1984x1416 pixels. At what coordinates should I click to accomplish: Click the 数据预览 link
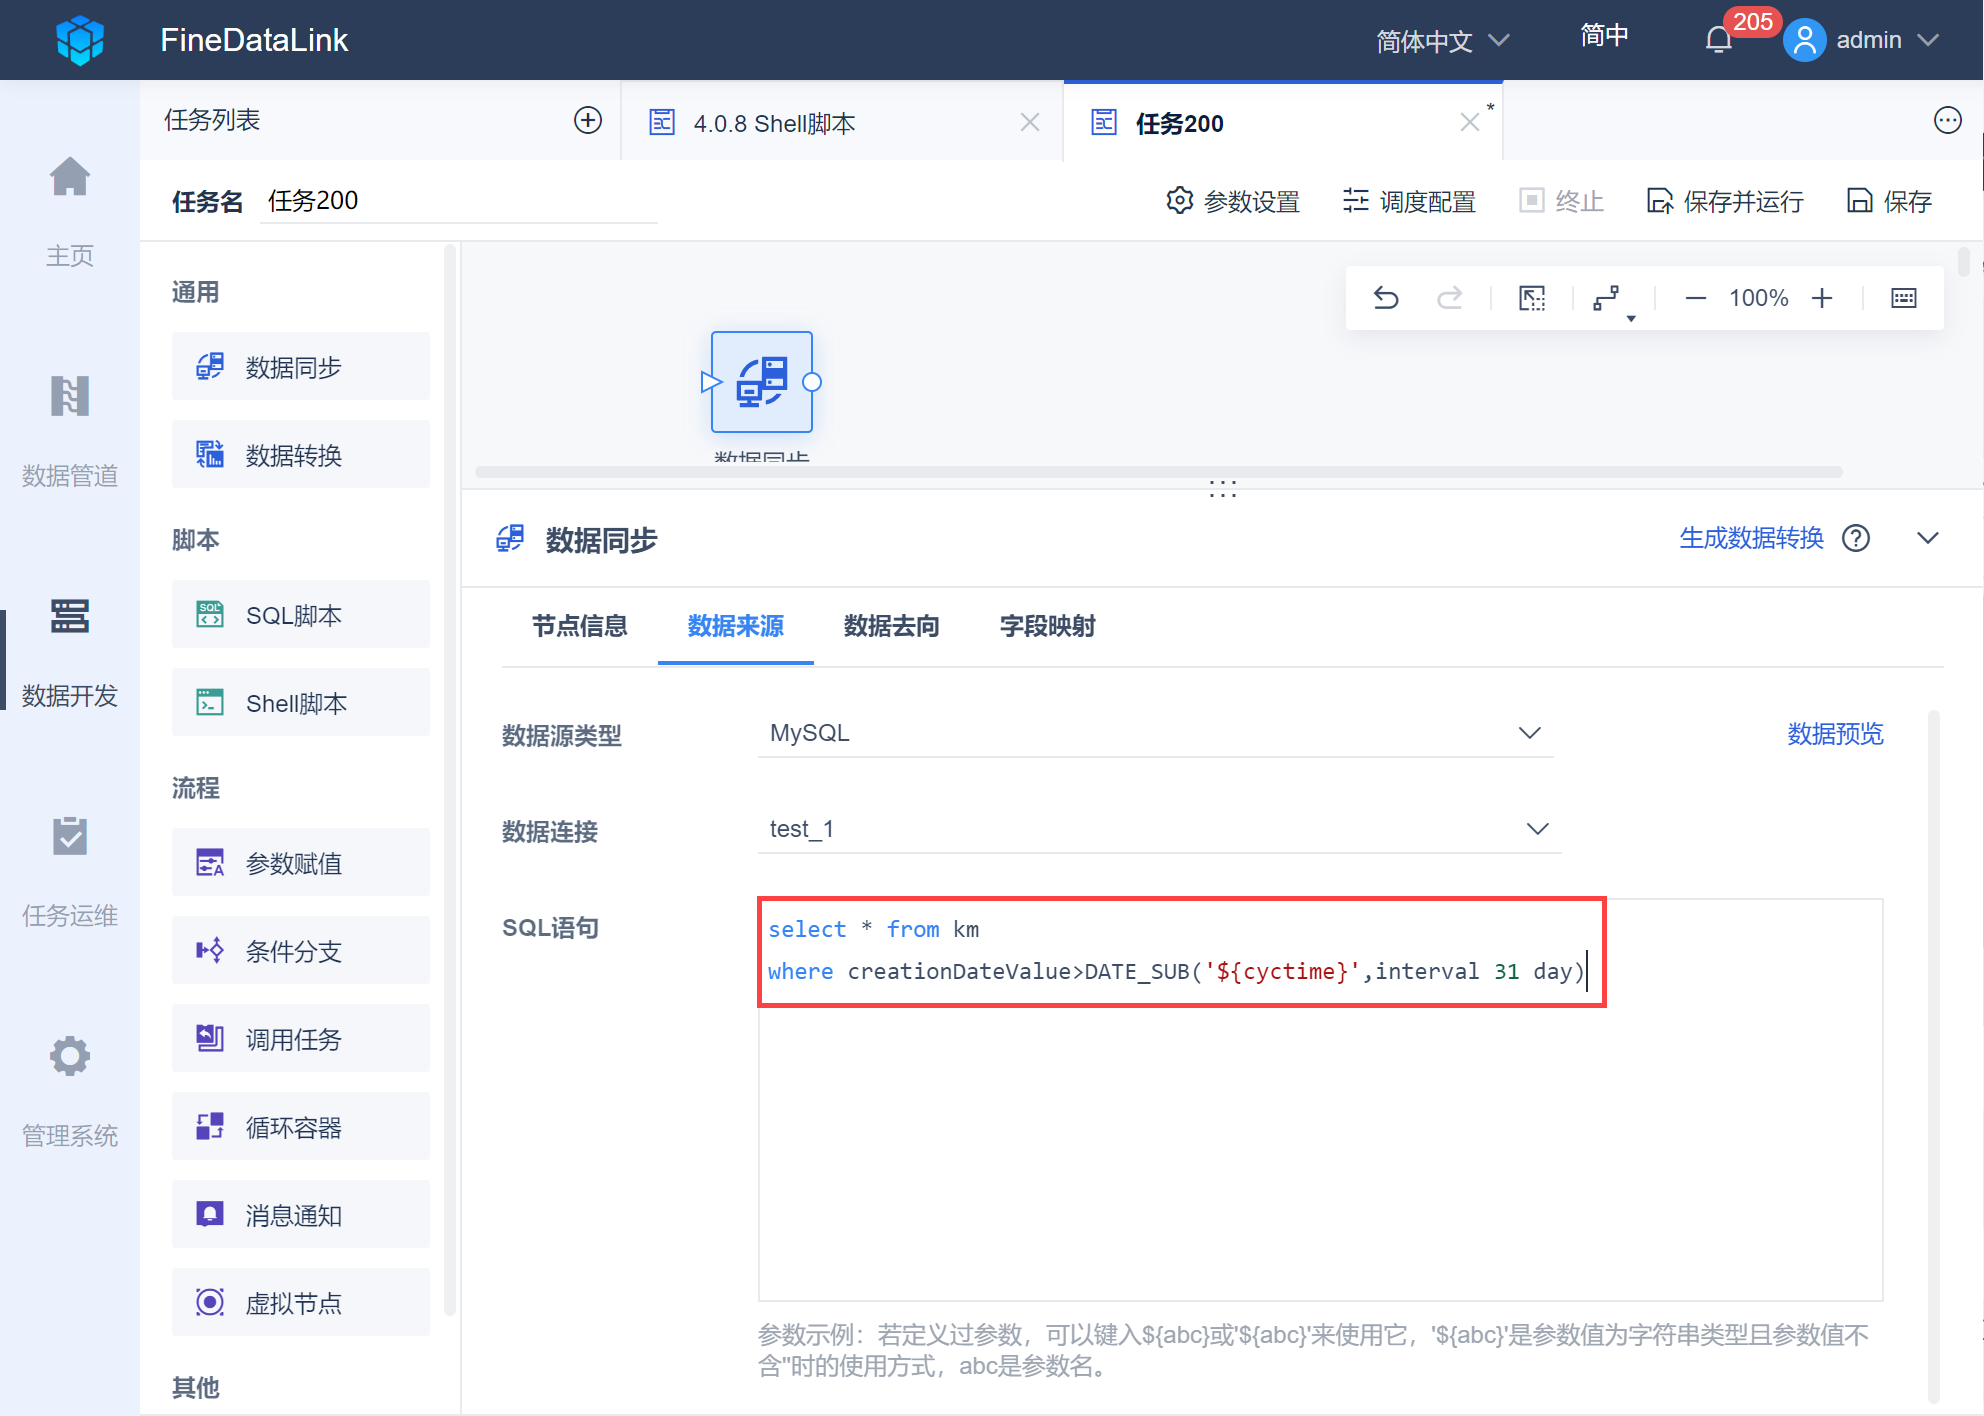click(1835, 734)
